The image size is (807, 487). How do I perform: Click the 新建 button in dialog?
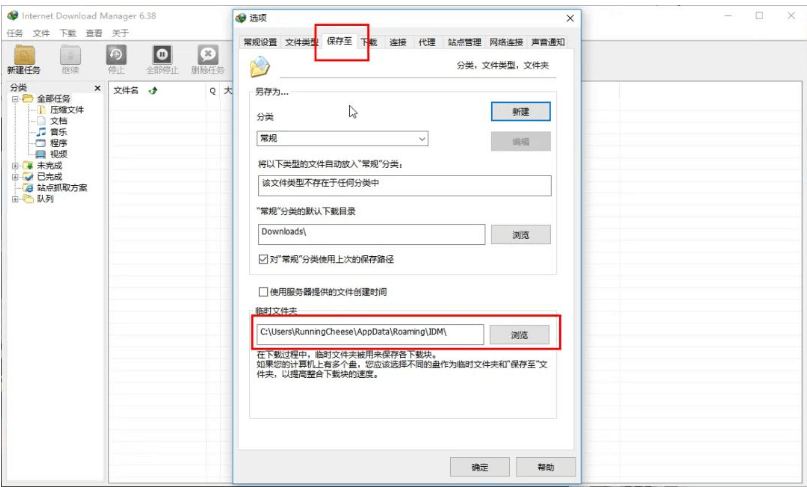520,111
